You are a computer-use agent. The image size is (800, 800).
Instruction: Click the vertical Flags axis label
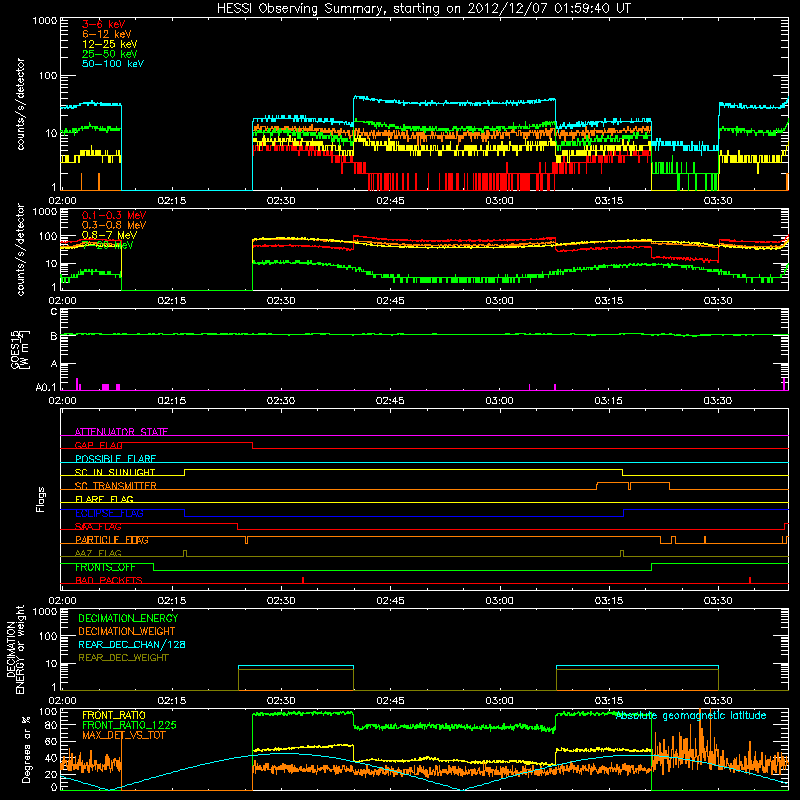pos(41,499)
